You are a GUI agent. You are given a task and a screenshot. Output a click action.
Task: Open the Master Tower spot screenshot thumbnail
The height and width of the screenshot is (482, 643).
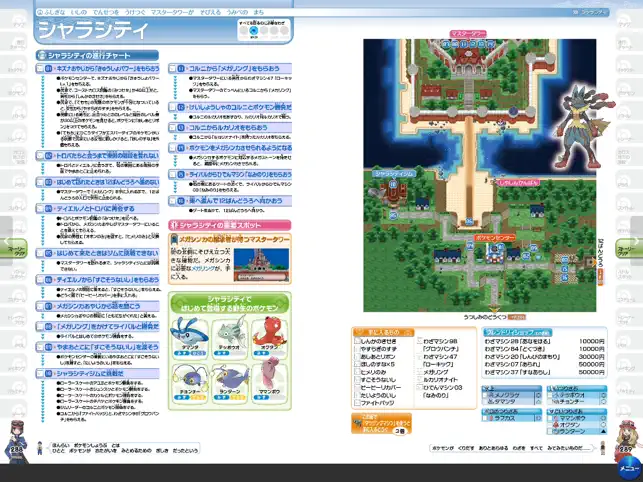[261, 265]
